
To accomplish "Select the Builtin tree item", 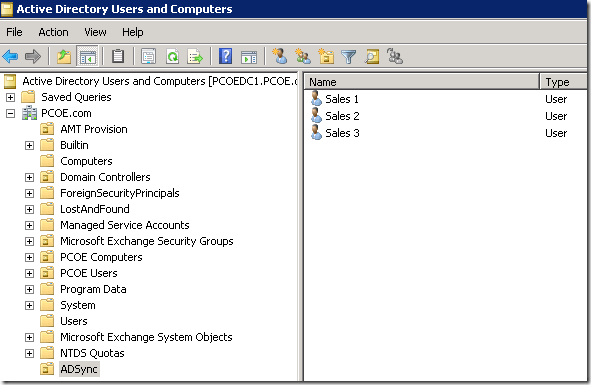I will 74,145.
